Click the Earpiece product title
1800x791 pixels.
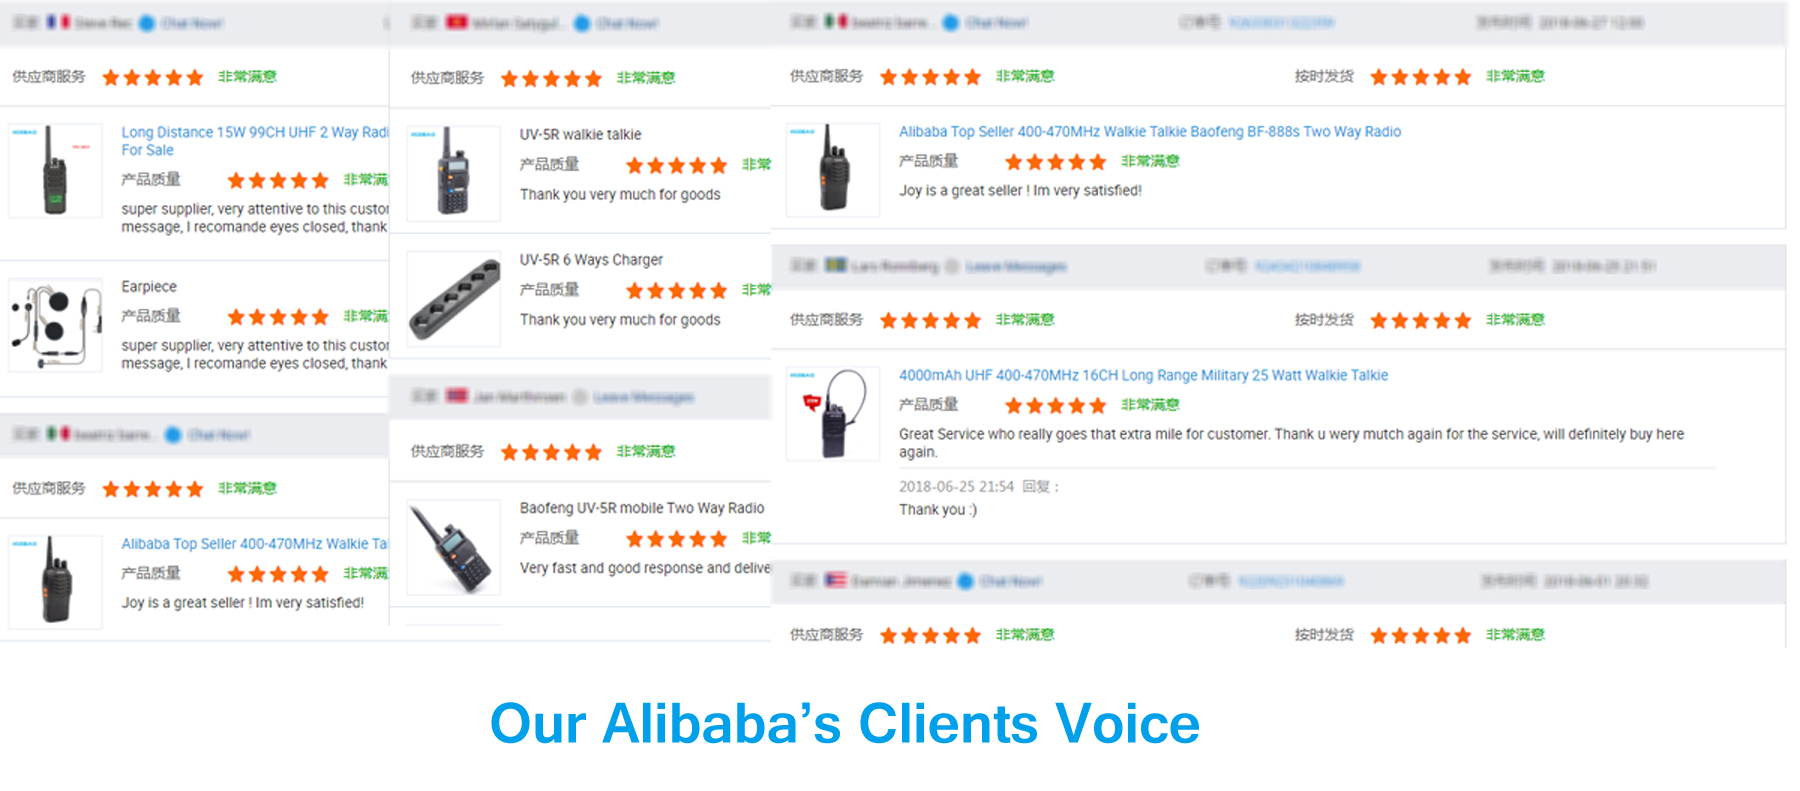pyautogui.click(x=149, y=287)
